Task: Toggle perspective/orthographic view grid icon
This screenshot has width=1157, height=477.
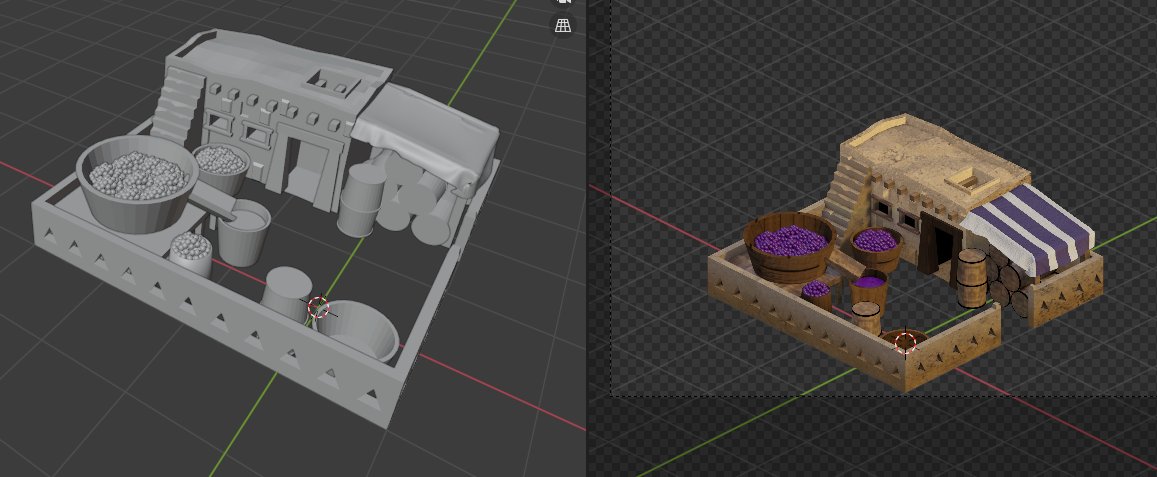Action: [x=563, y=24]
